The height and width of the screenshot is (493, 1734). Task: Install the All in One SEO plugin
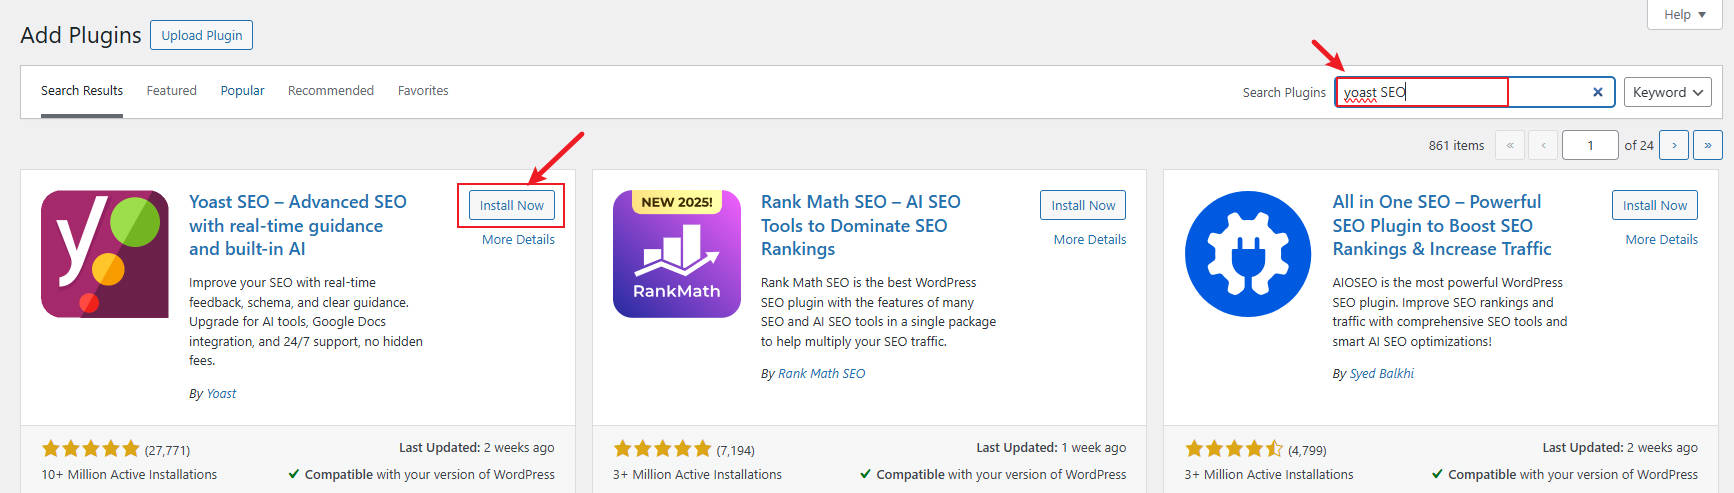point(1655,205)
